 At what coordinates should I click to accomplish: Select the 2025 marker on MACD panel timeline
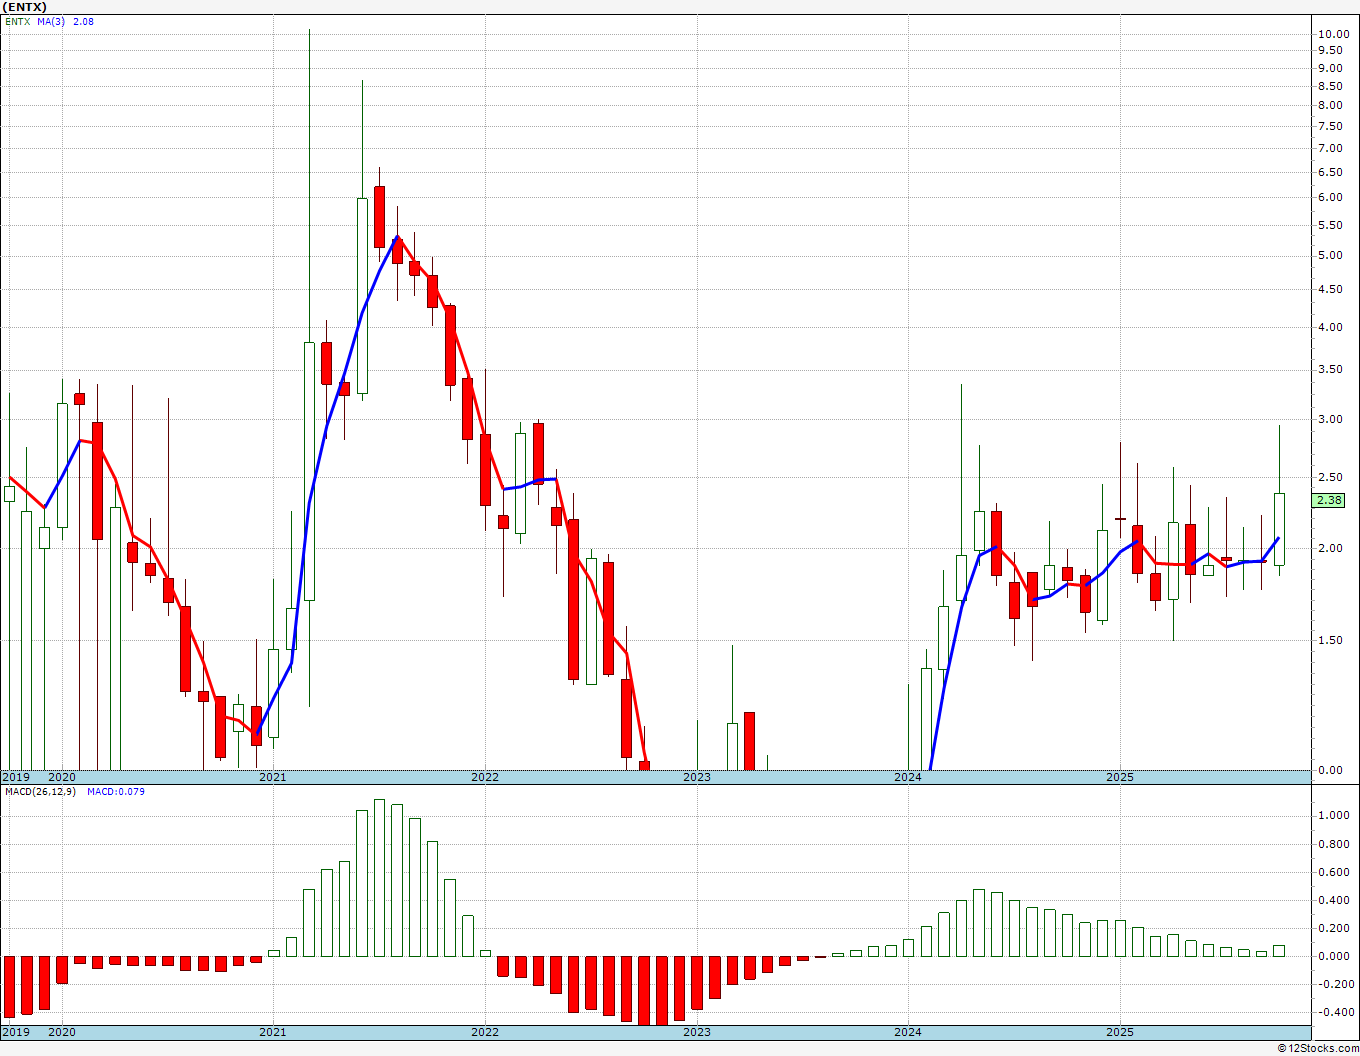[x=1120, y=1032]
